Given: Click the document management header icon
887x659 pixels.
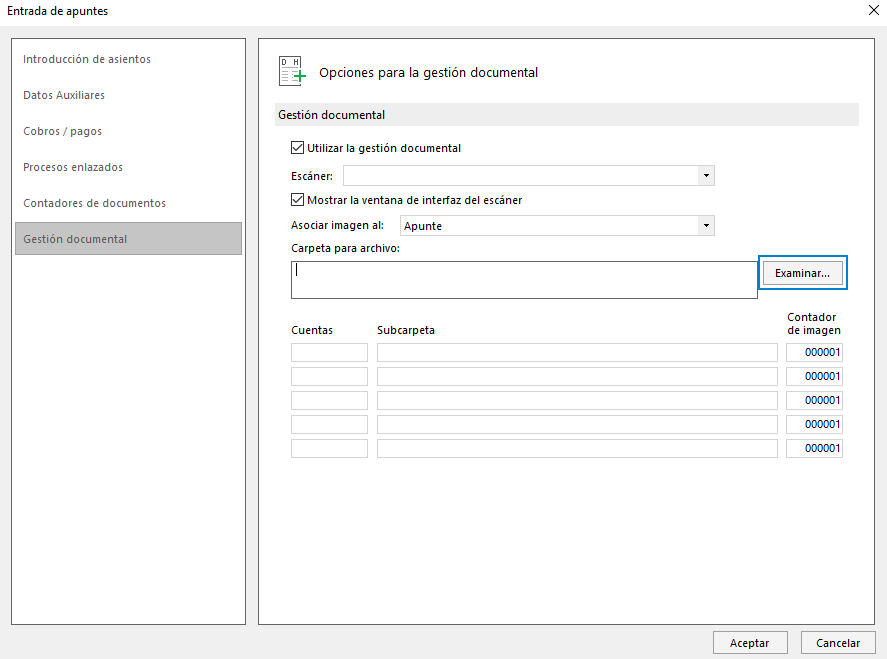Looking at the screenshot, I should tap(292, 71).
